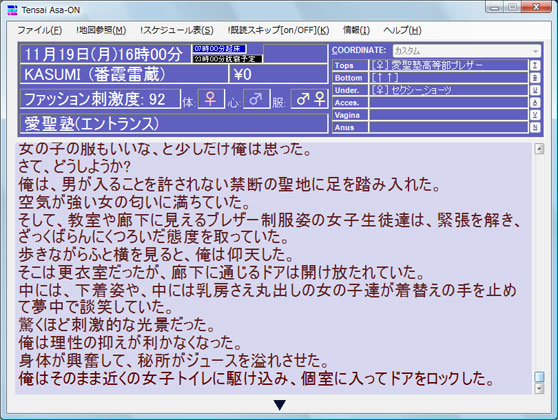Image resolution: width=558 pixels, height=420 pixels.
Task: Click the 23時00分就寝予定 bedtime indicator
Action: (x=228, y=59)
